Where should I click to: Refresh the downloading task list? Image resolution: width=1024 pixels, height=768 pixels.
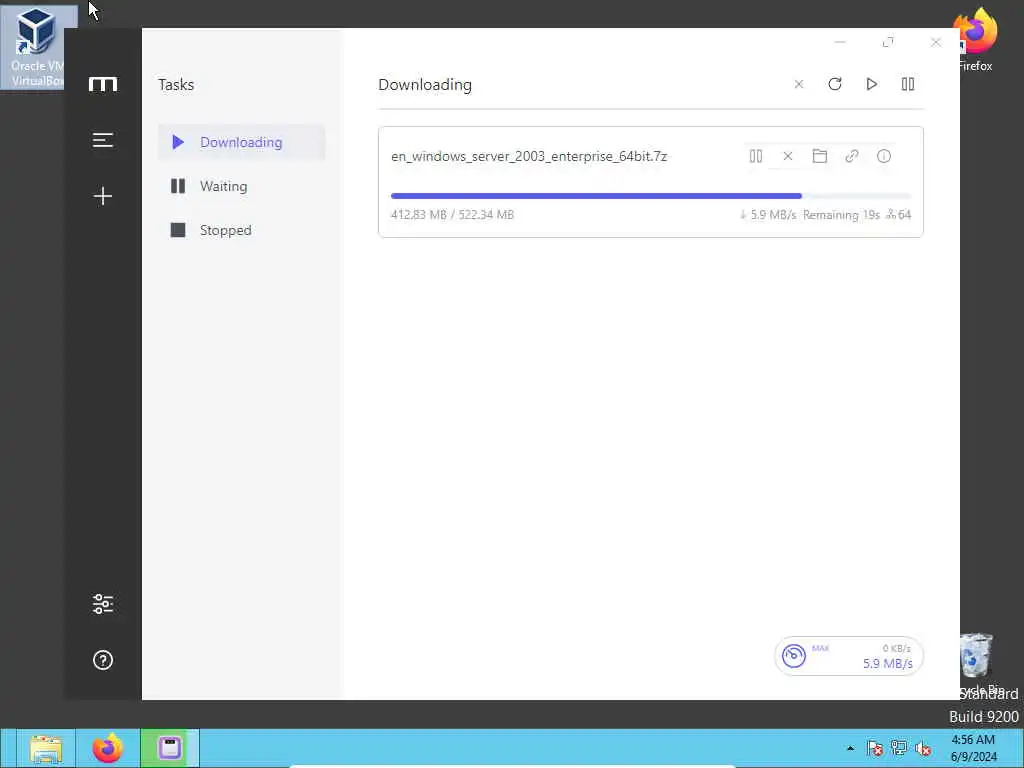coord(835,84)
